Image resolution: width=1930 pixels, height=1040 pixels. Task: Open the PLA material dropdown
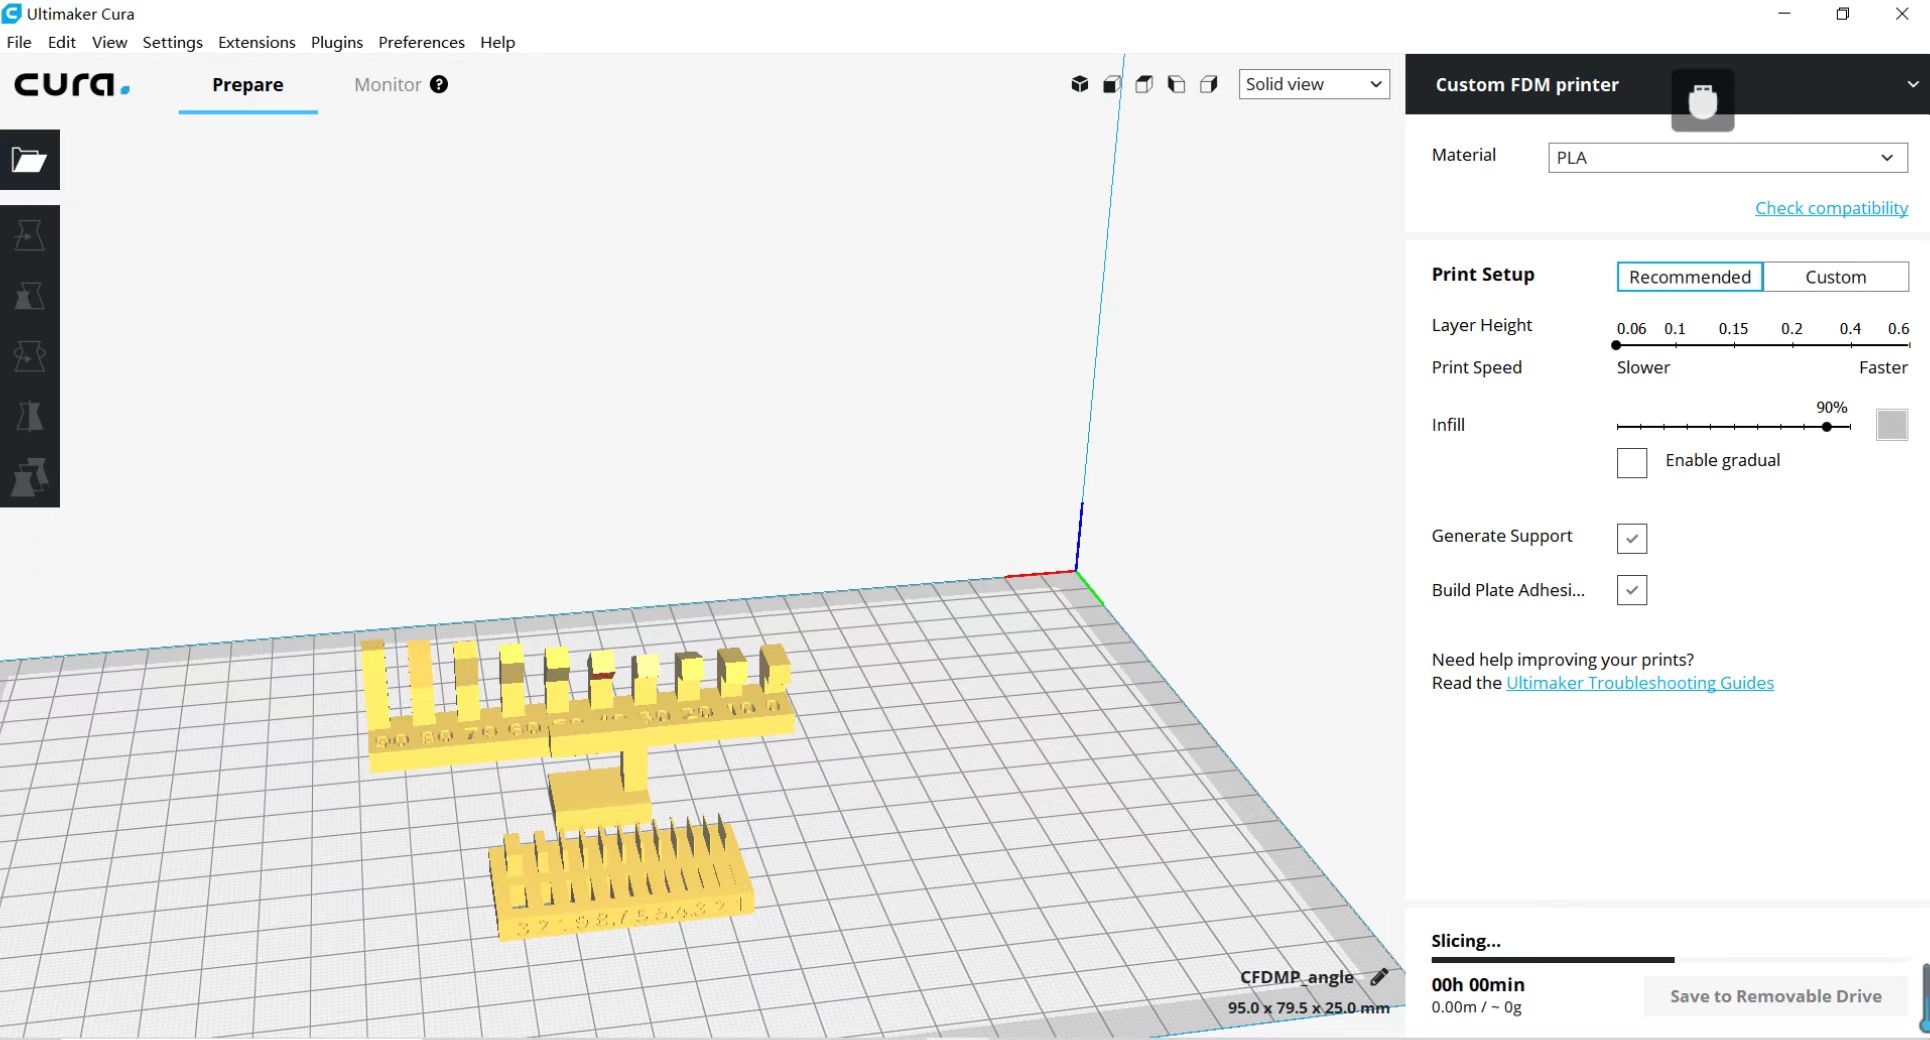tap(1727, 158)
